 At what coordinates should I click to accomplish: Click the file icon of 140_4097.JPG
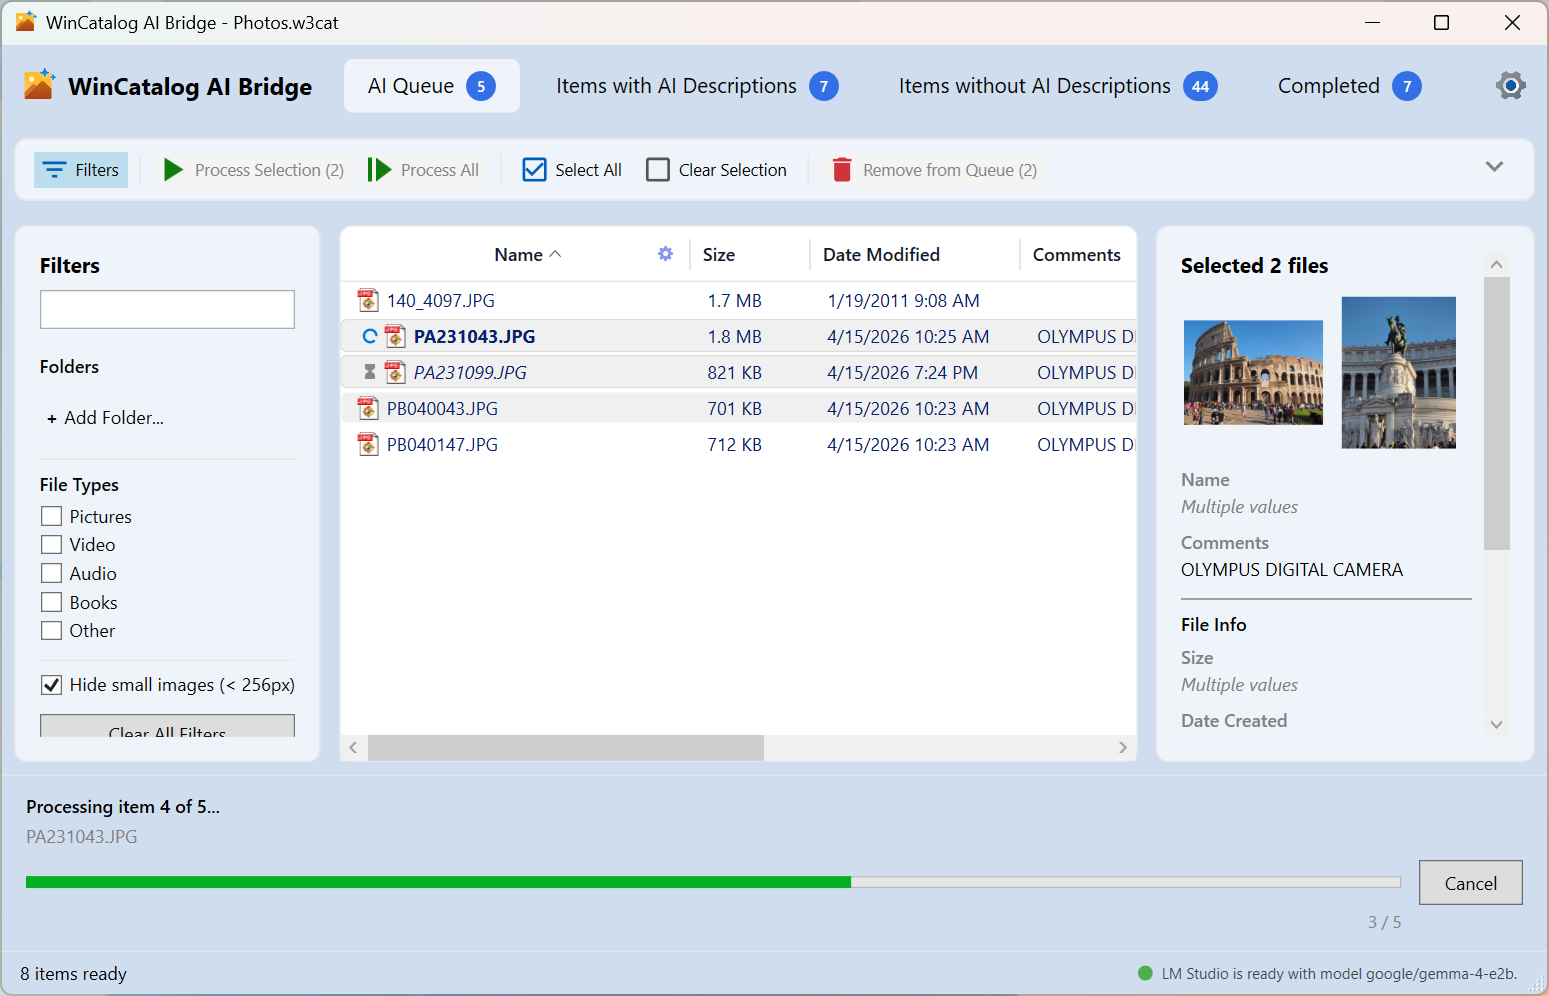coord(368,300)
